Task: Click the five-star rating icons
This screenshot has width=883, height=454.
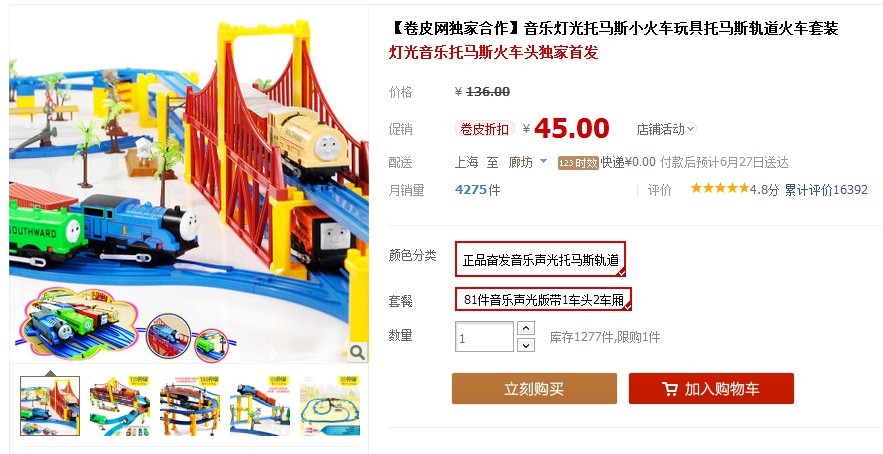Action: click(720, 188)
